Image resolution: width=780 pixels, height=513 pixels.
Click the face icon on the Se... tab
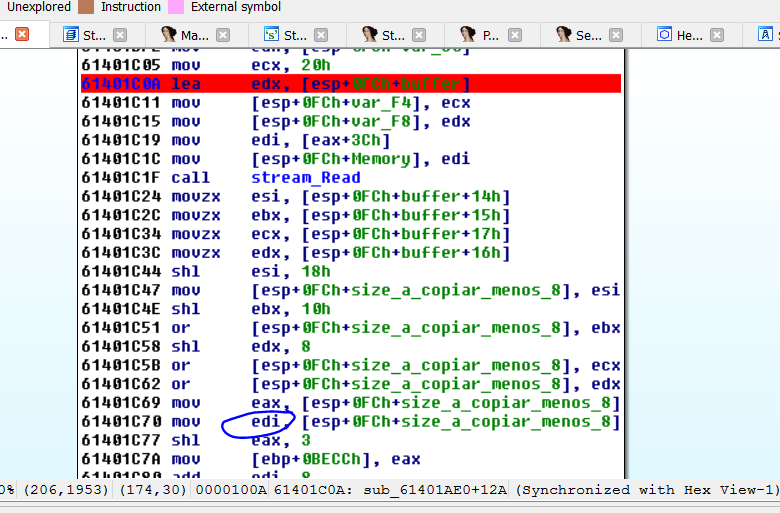pos(563,35)
